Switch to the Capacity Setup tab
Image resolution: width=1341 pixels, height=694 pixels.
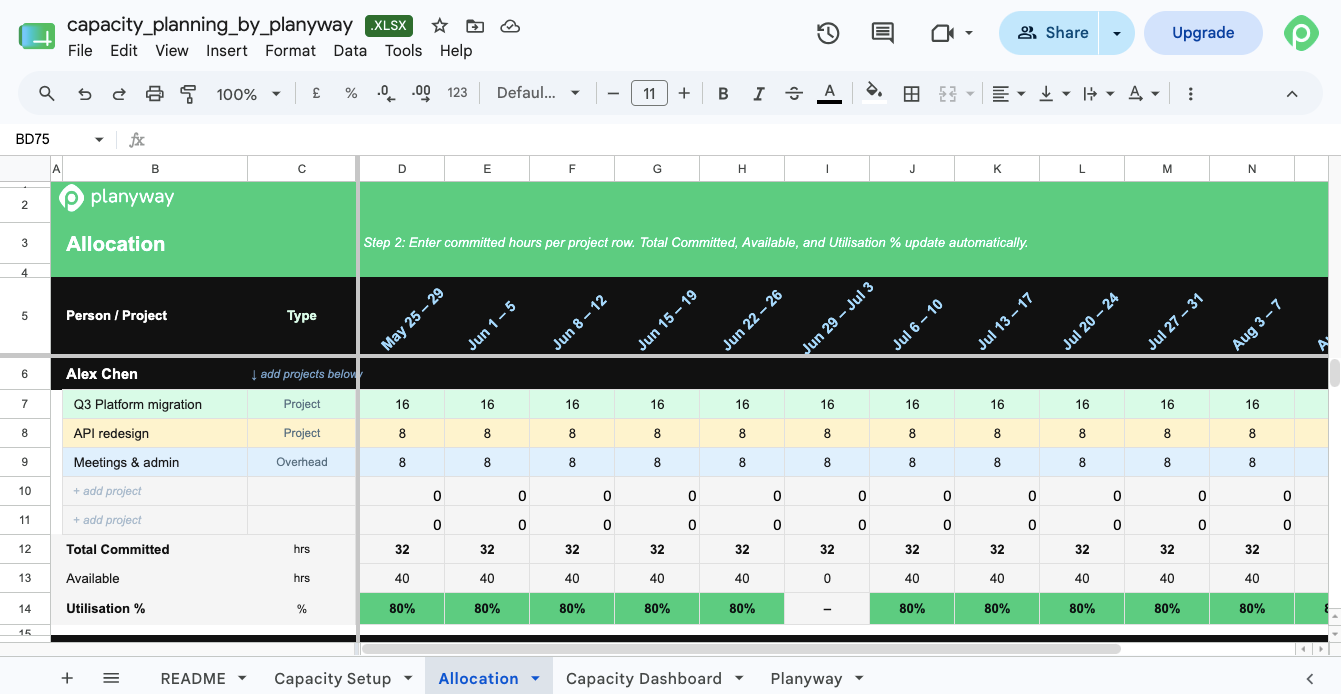click(x=333, y=678)
